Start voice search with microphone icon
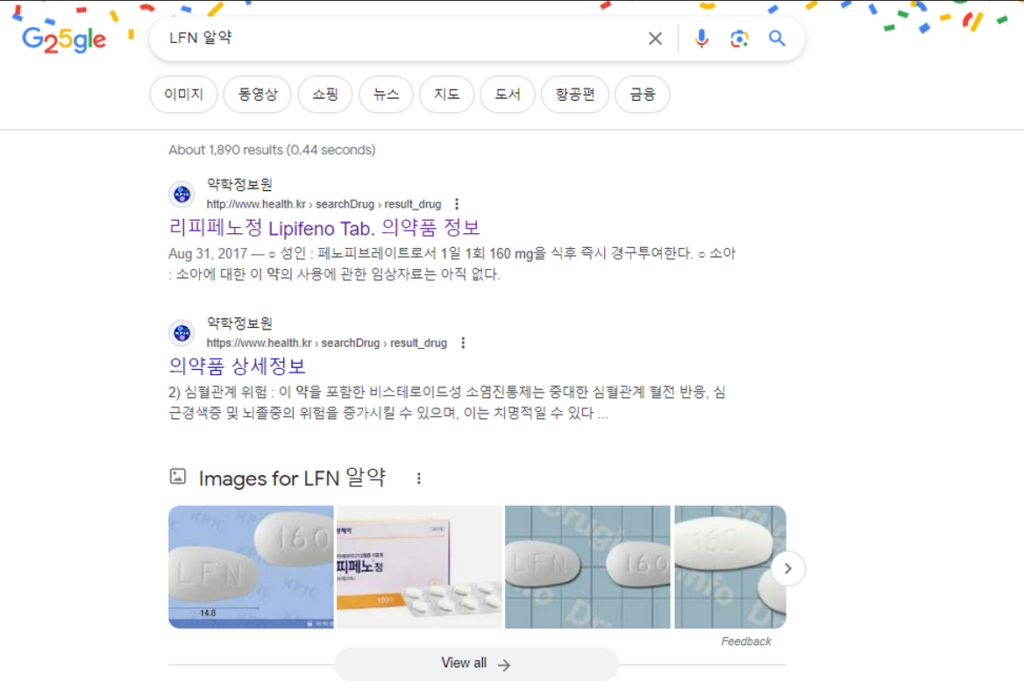This screenshot has width=1024, height=695. click(x=701, y=39)
